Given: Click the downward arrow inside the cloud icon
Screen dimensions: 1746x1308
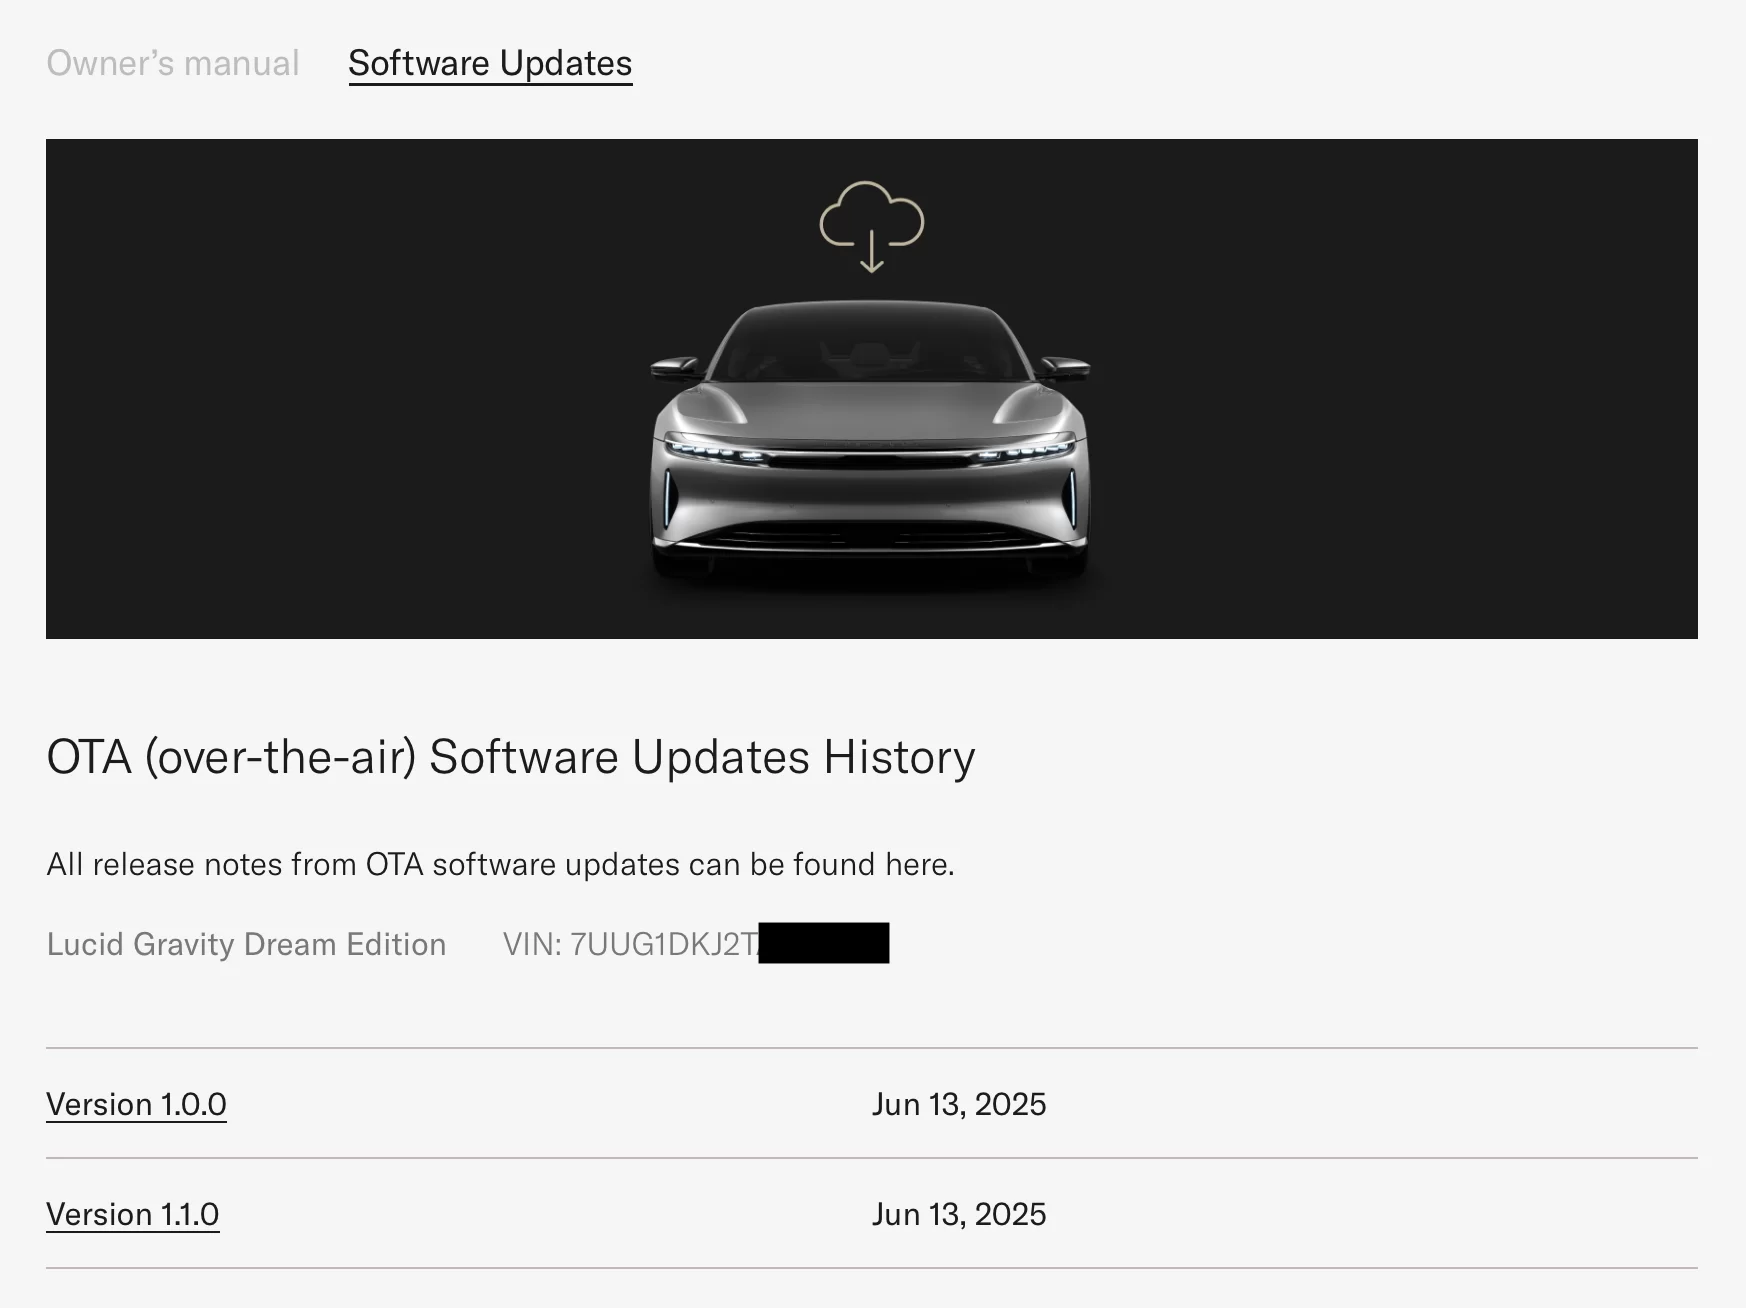Looking at the screenshot, I should coord(871,251).
